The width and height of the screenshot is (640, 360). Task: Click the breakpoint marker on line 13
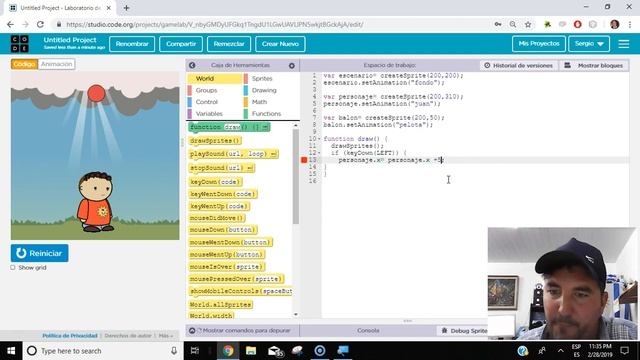(x=304, y=160)
